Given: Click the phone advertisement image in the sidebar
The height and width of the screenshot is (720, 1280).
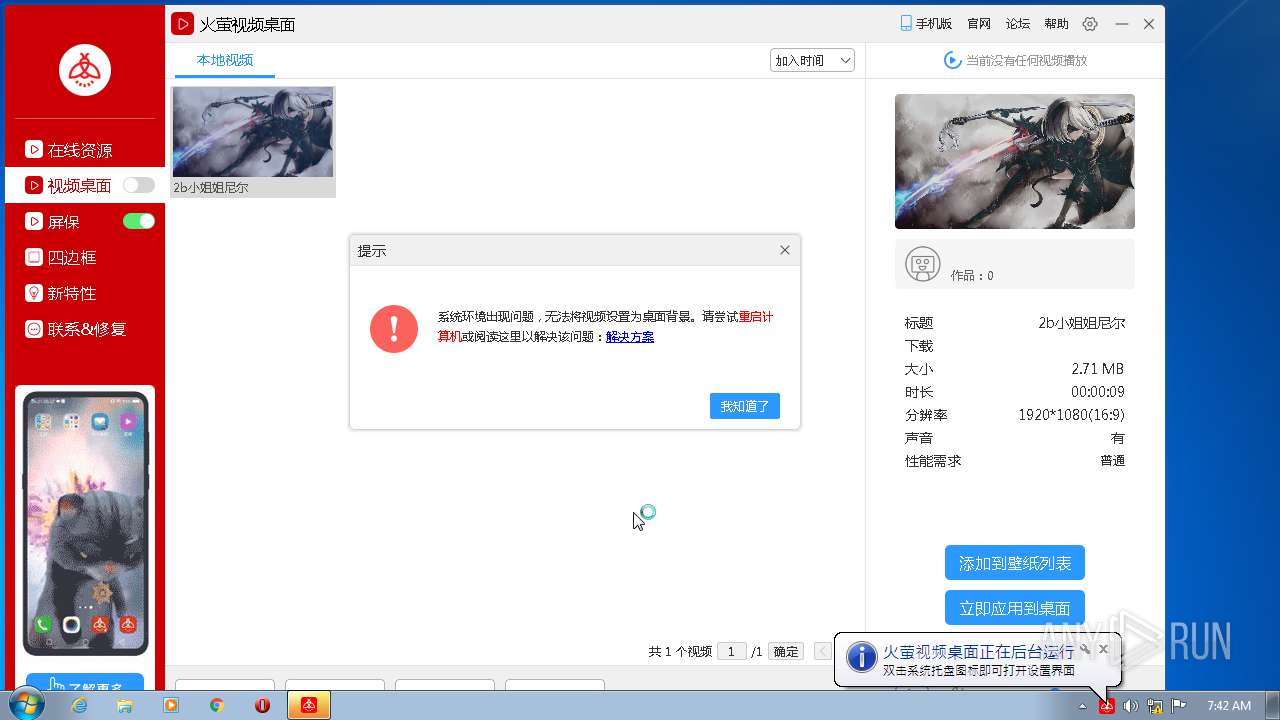Looking at the screenshot, I should coord(85,523).
